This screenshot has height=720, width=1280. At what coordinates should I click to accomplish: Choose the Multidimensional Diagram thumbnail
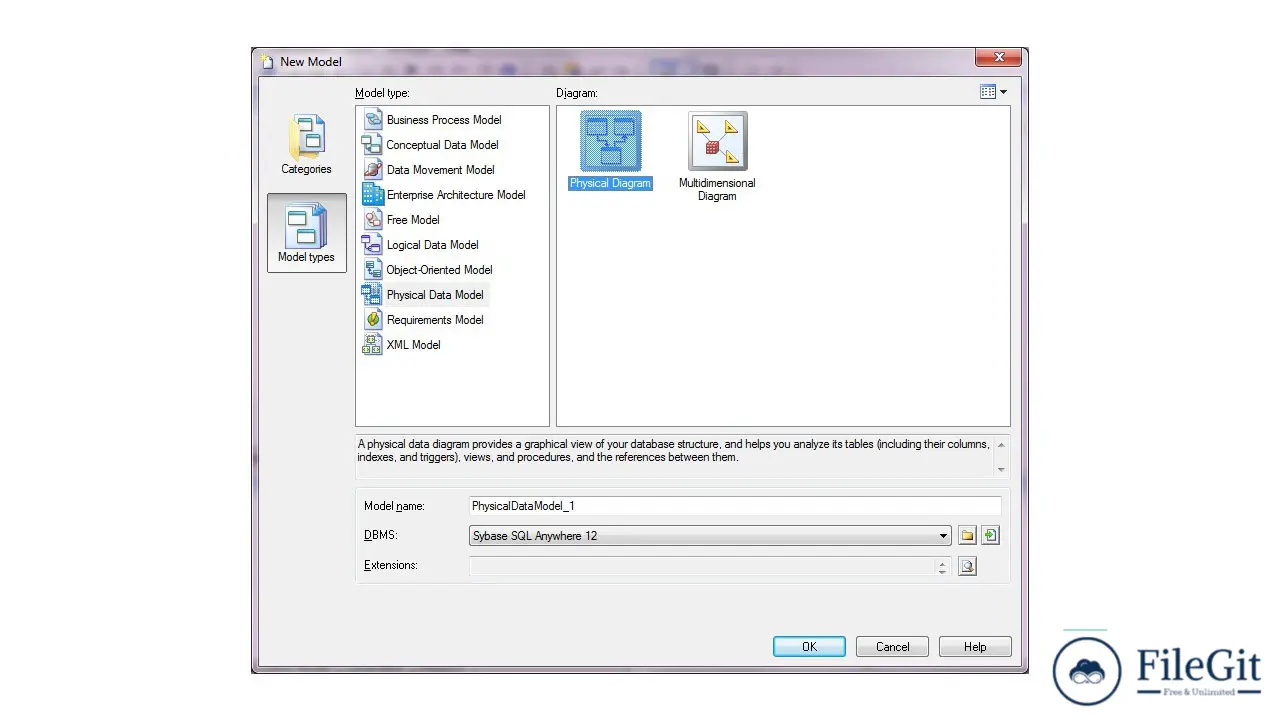tap(717, 141)
